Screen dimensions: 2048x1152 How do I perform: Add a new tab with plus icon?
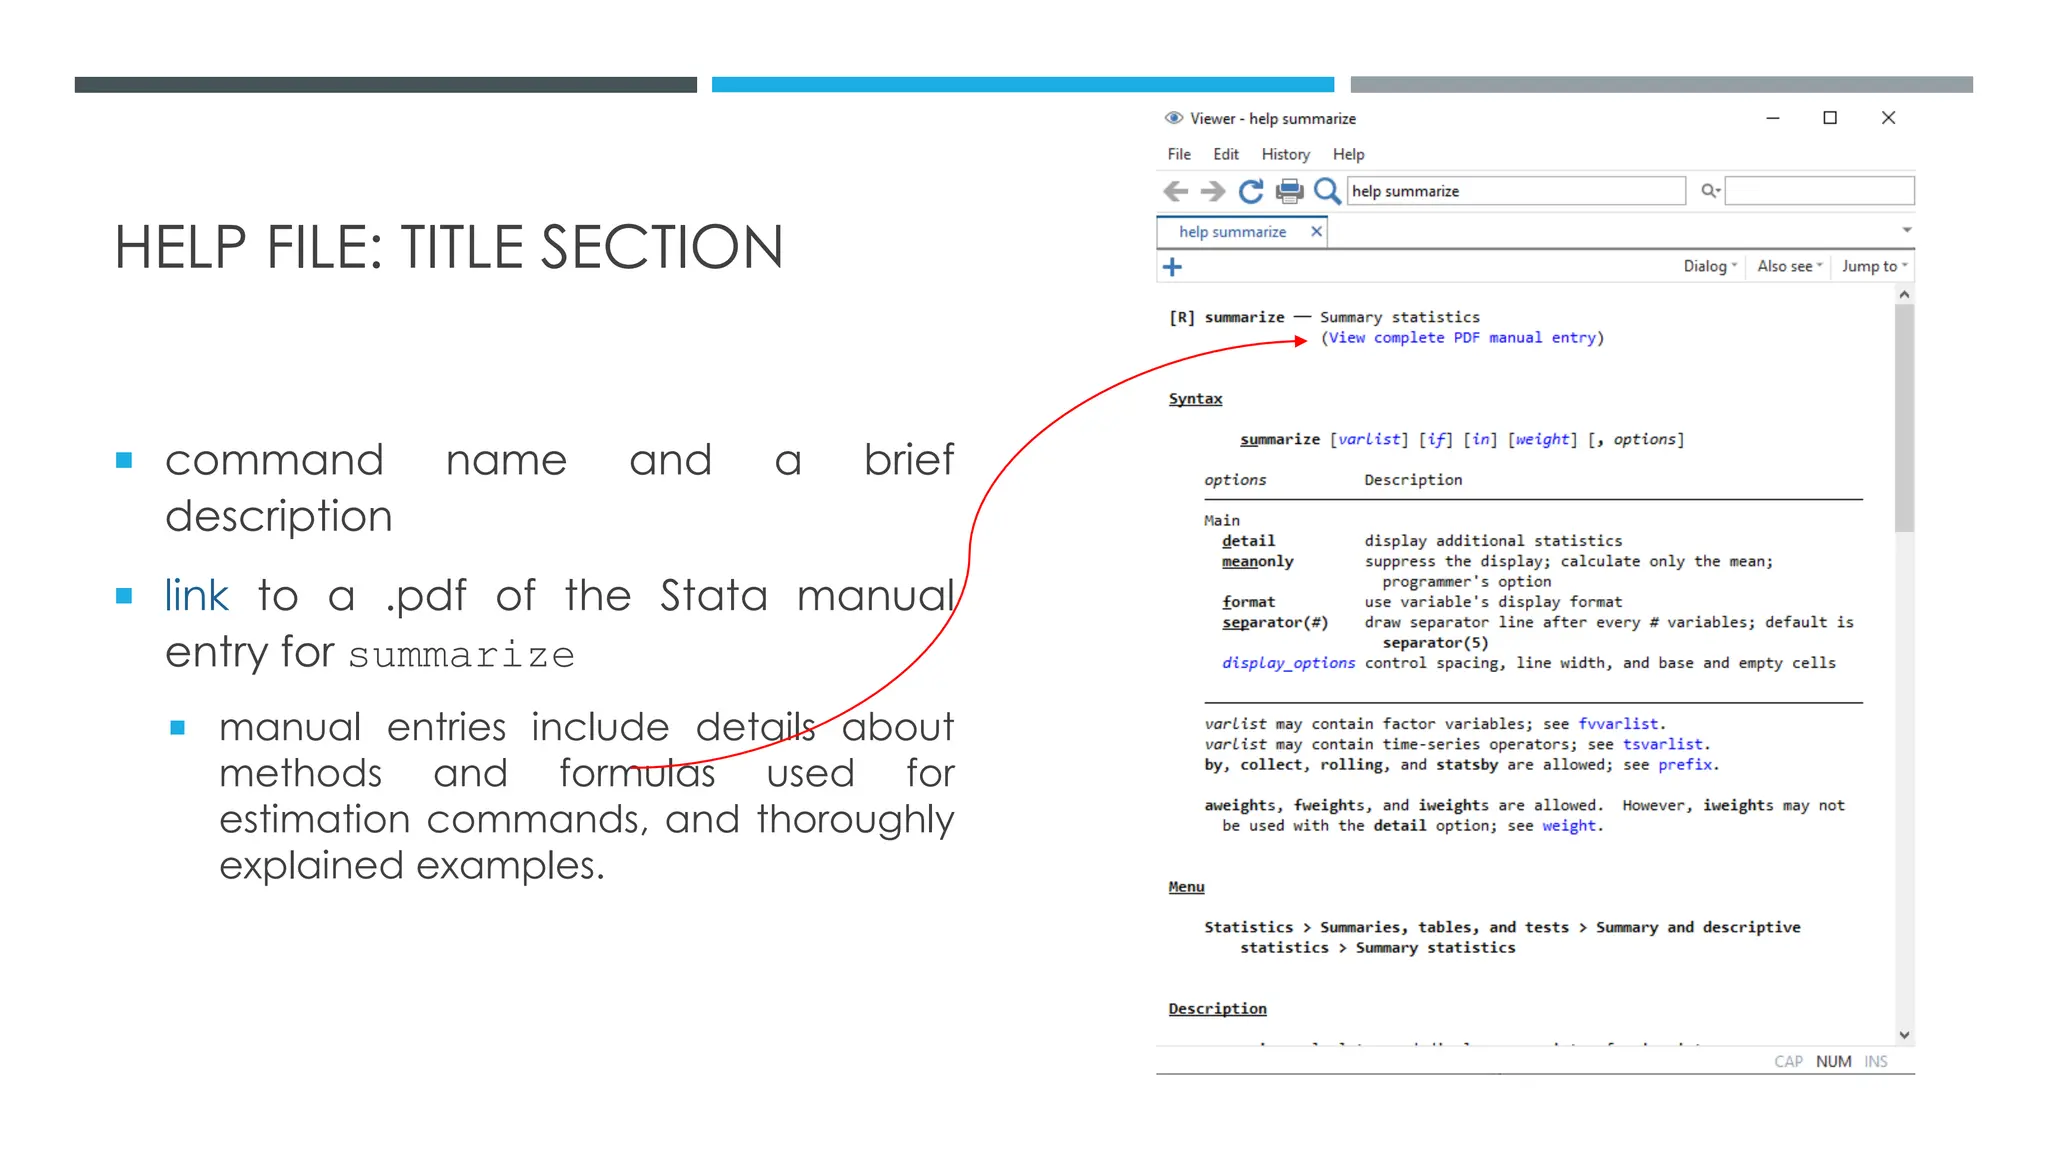click(x=1173, y=267)
